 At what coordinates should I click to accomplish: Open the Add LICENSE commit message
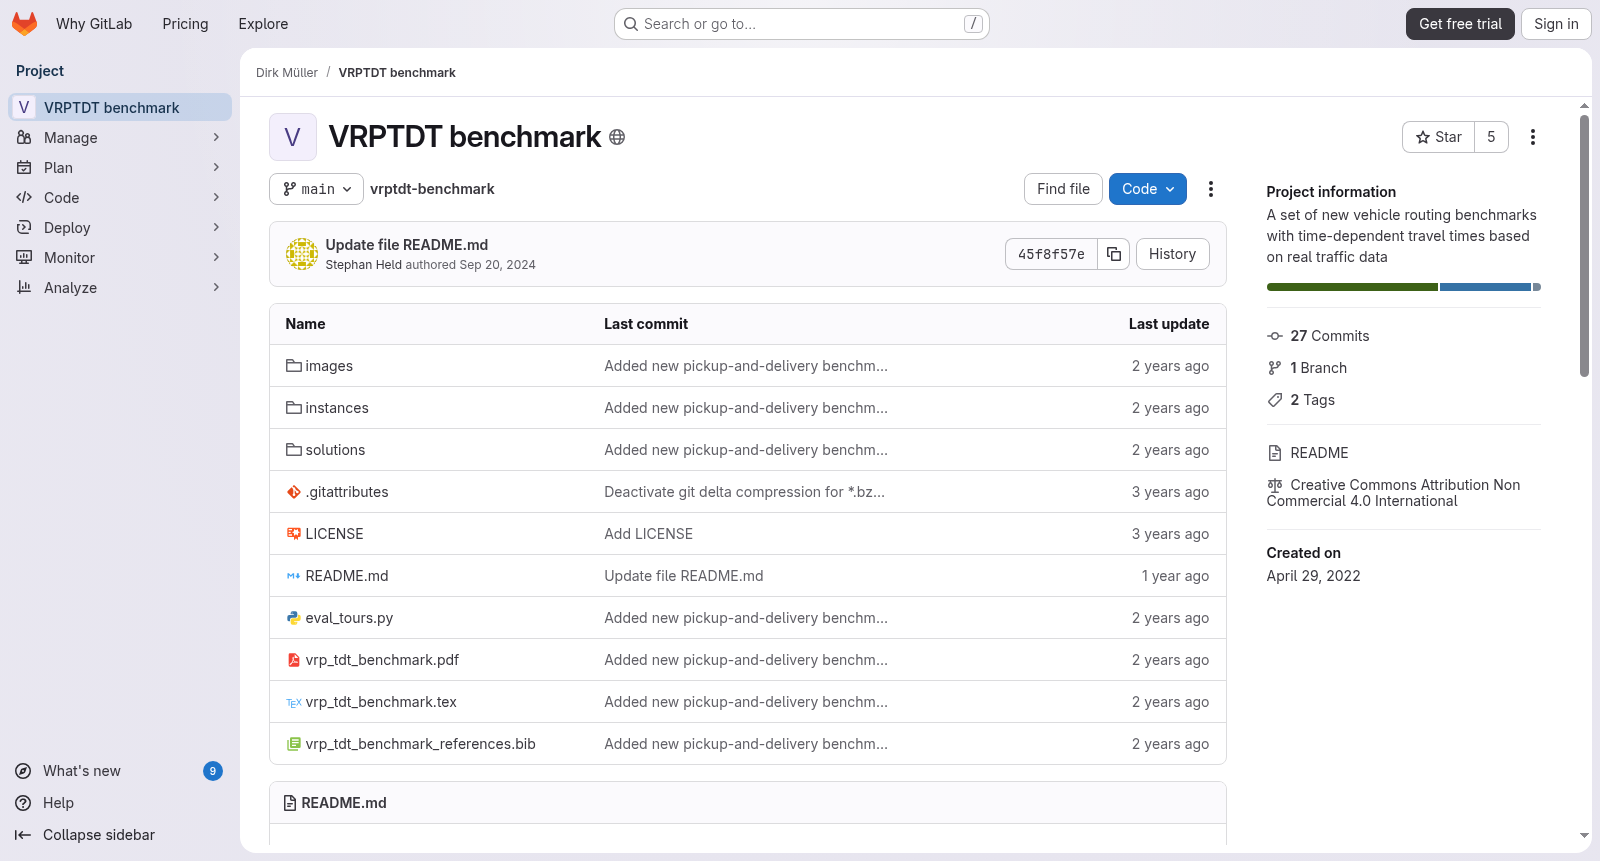tap(648, 534)
